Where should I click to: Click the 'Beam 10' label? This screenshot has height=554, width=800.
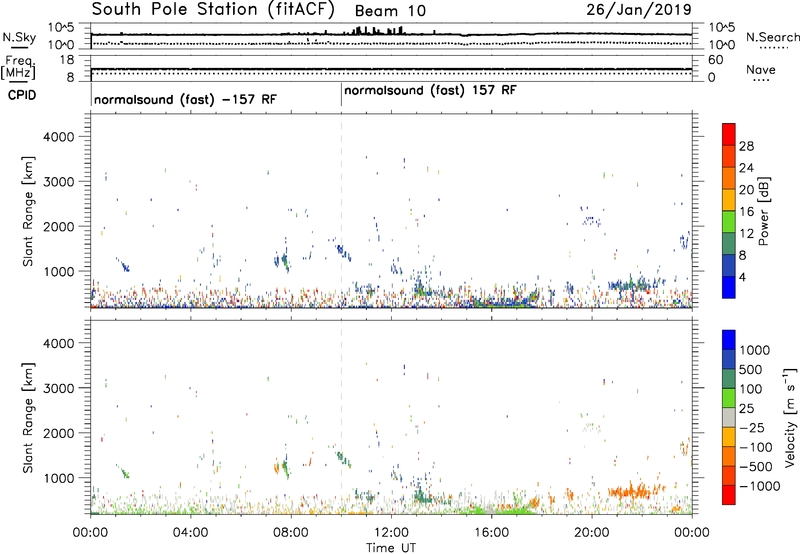click(x=390, y=11)
